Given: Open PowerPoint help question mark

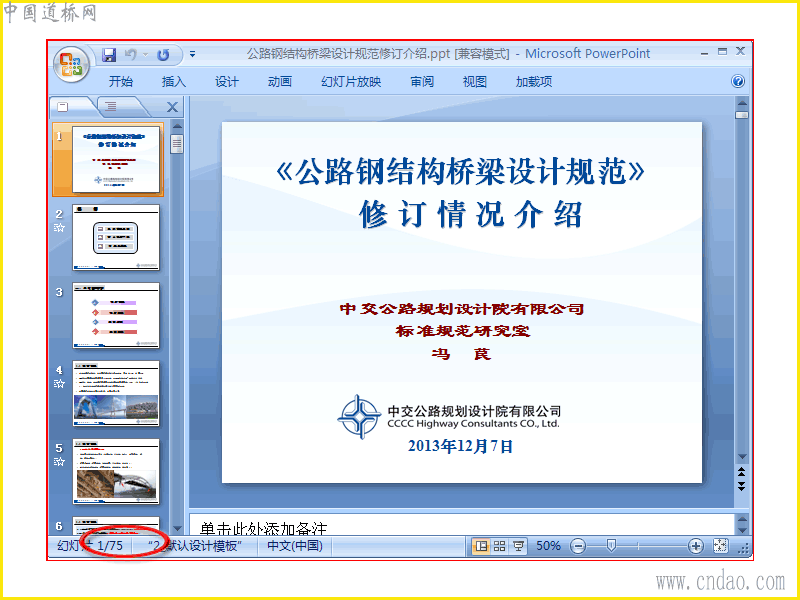Looking at the screenshot, I should coord(738,81).
